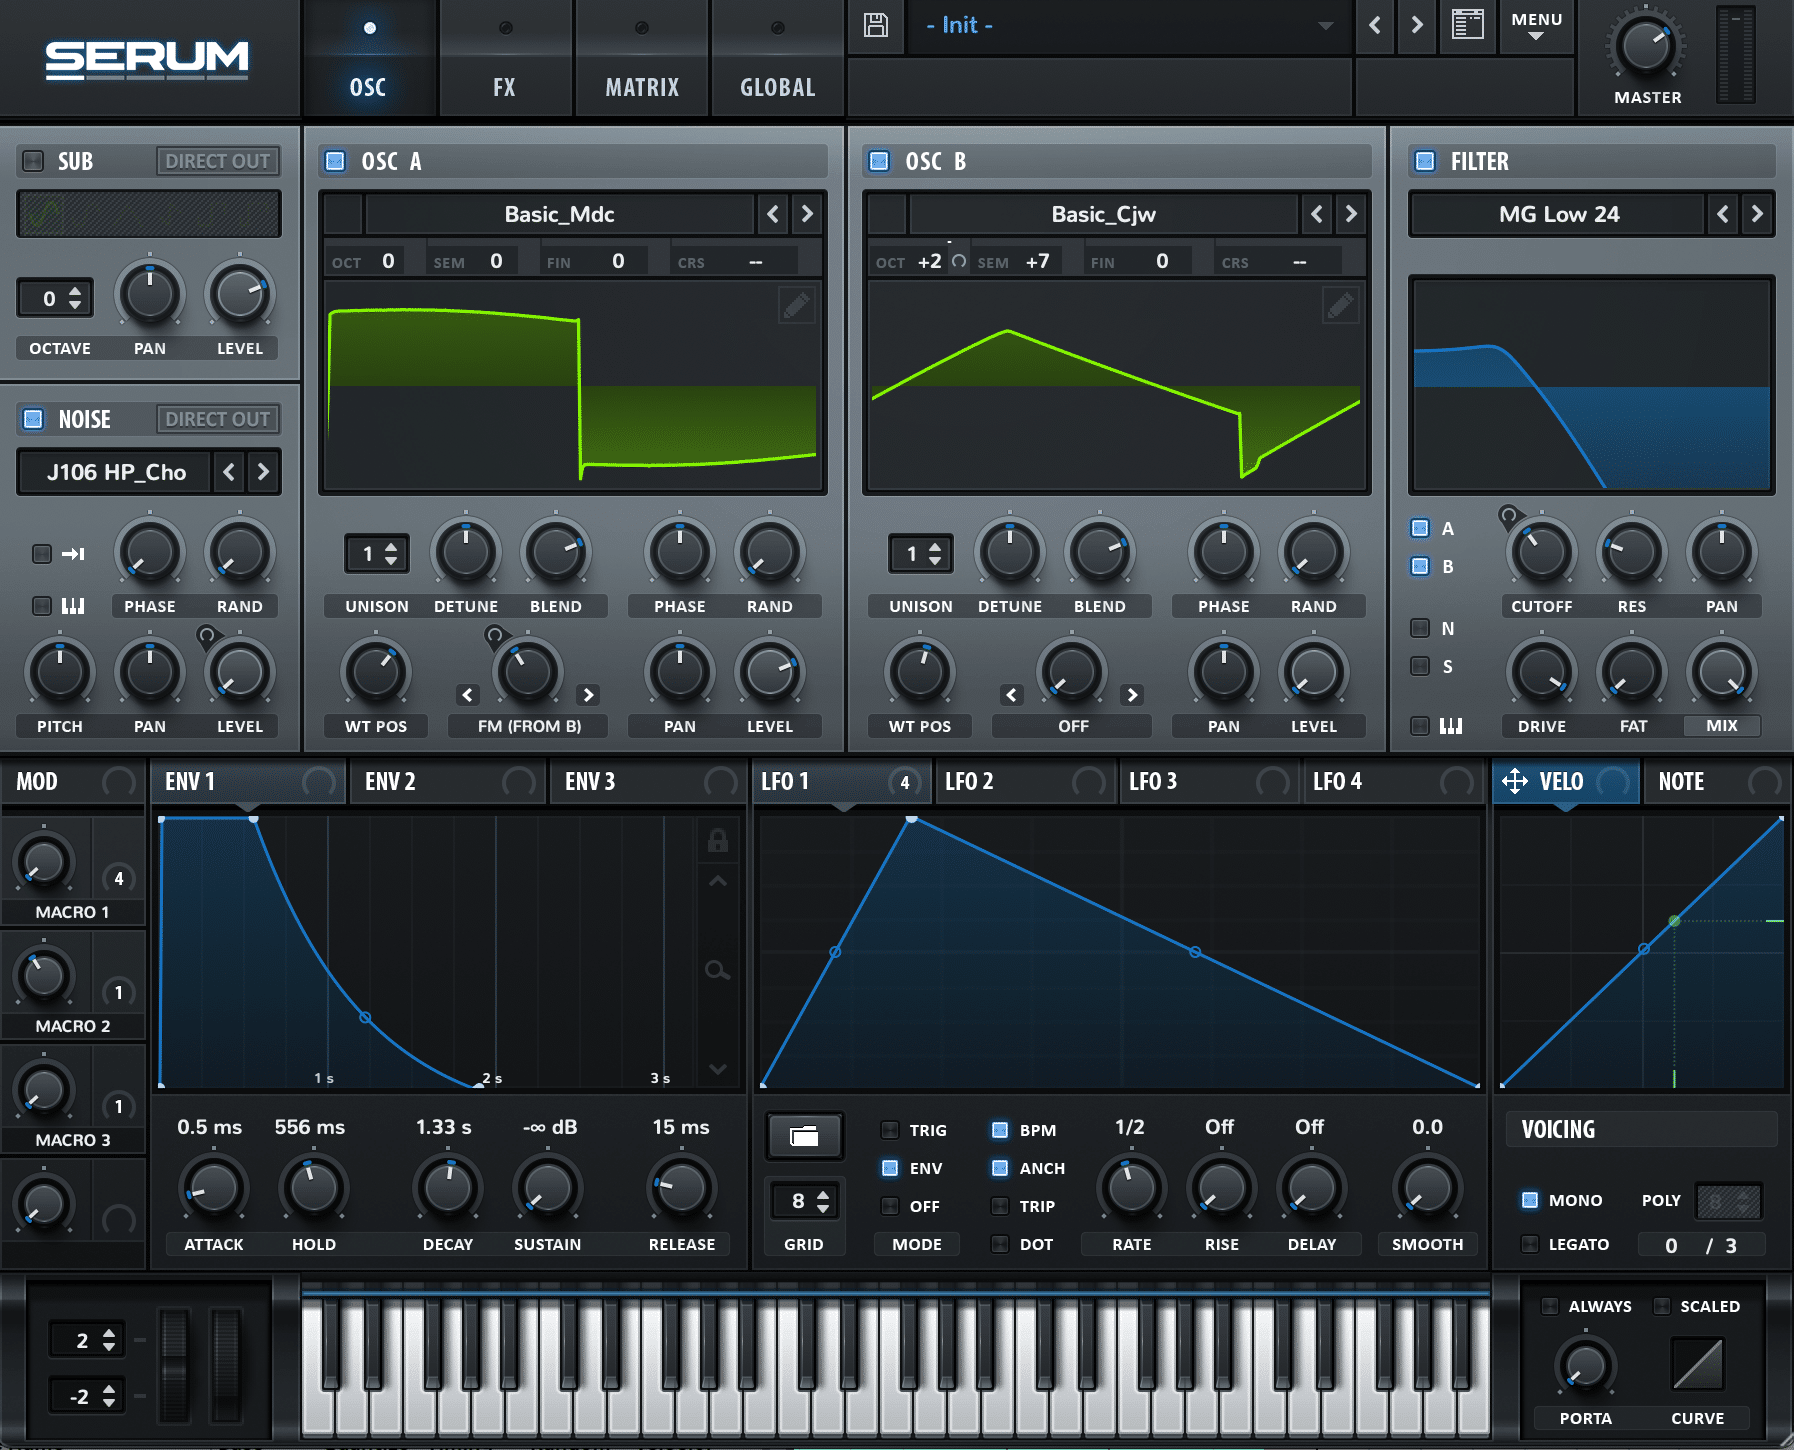Switch to the FX tab
The image size is (1794, 1450).
[x=505, y=58]
